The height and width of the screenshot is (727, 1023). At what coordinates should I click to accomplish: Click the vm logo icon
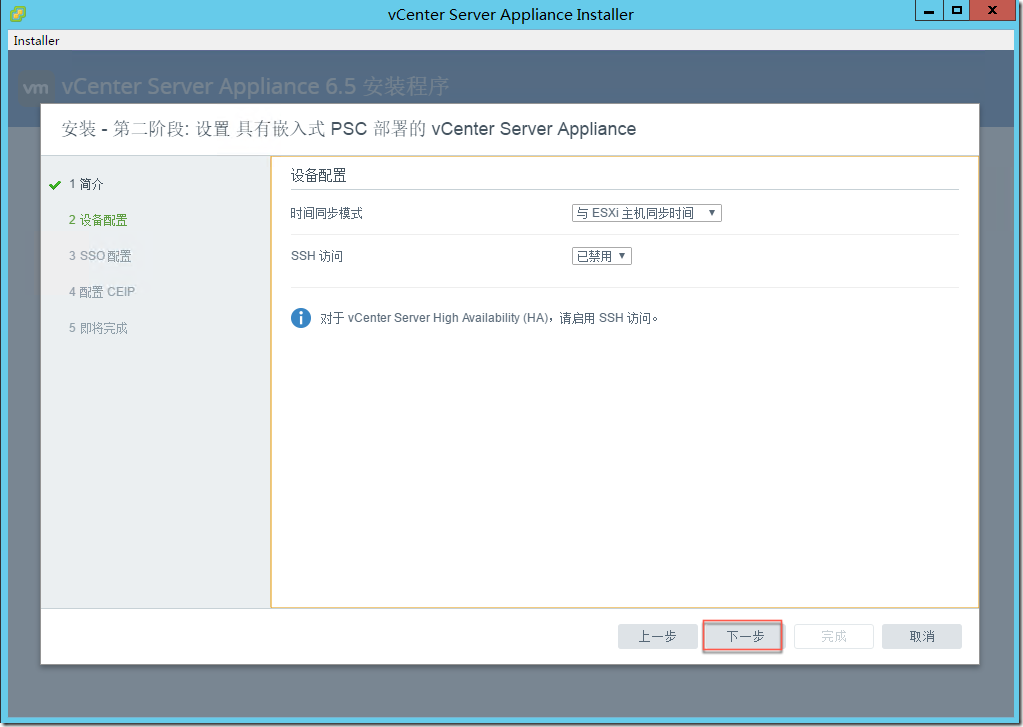click(35, 88)
